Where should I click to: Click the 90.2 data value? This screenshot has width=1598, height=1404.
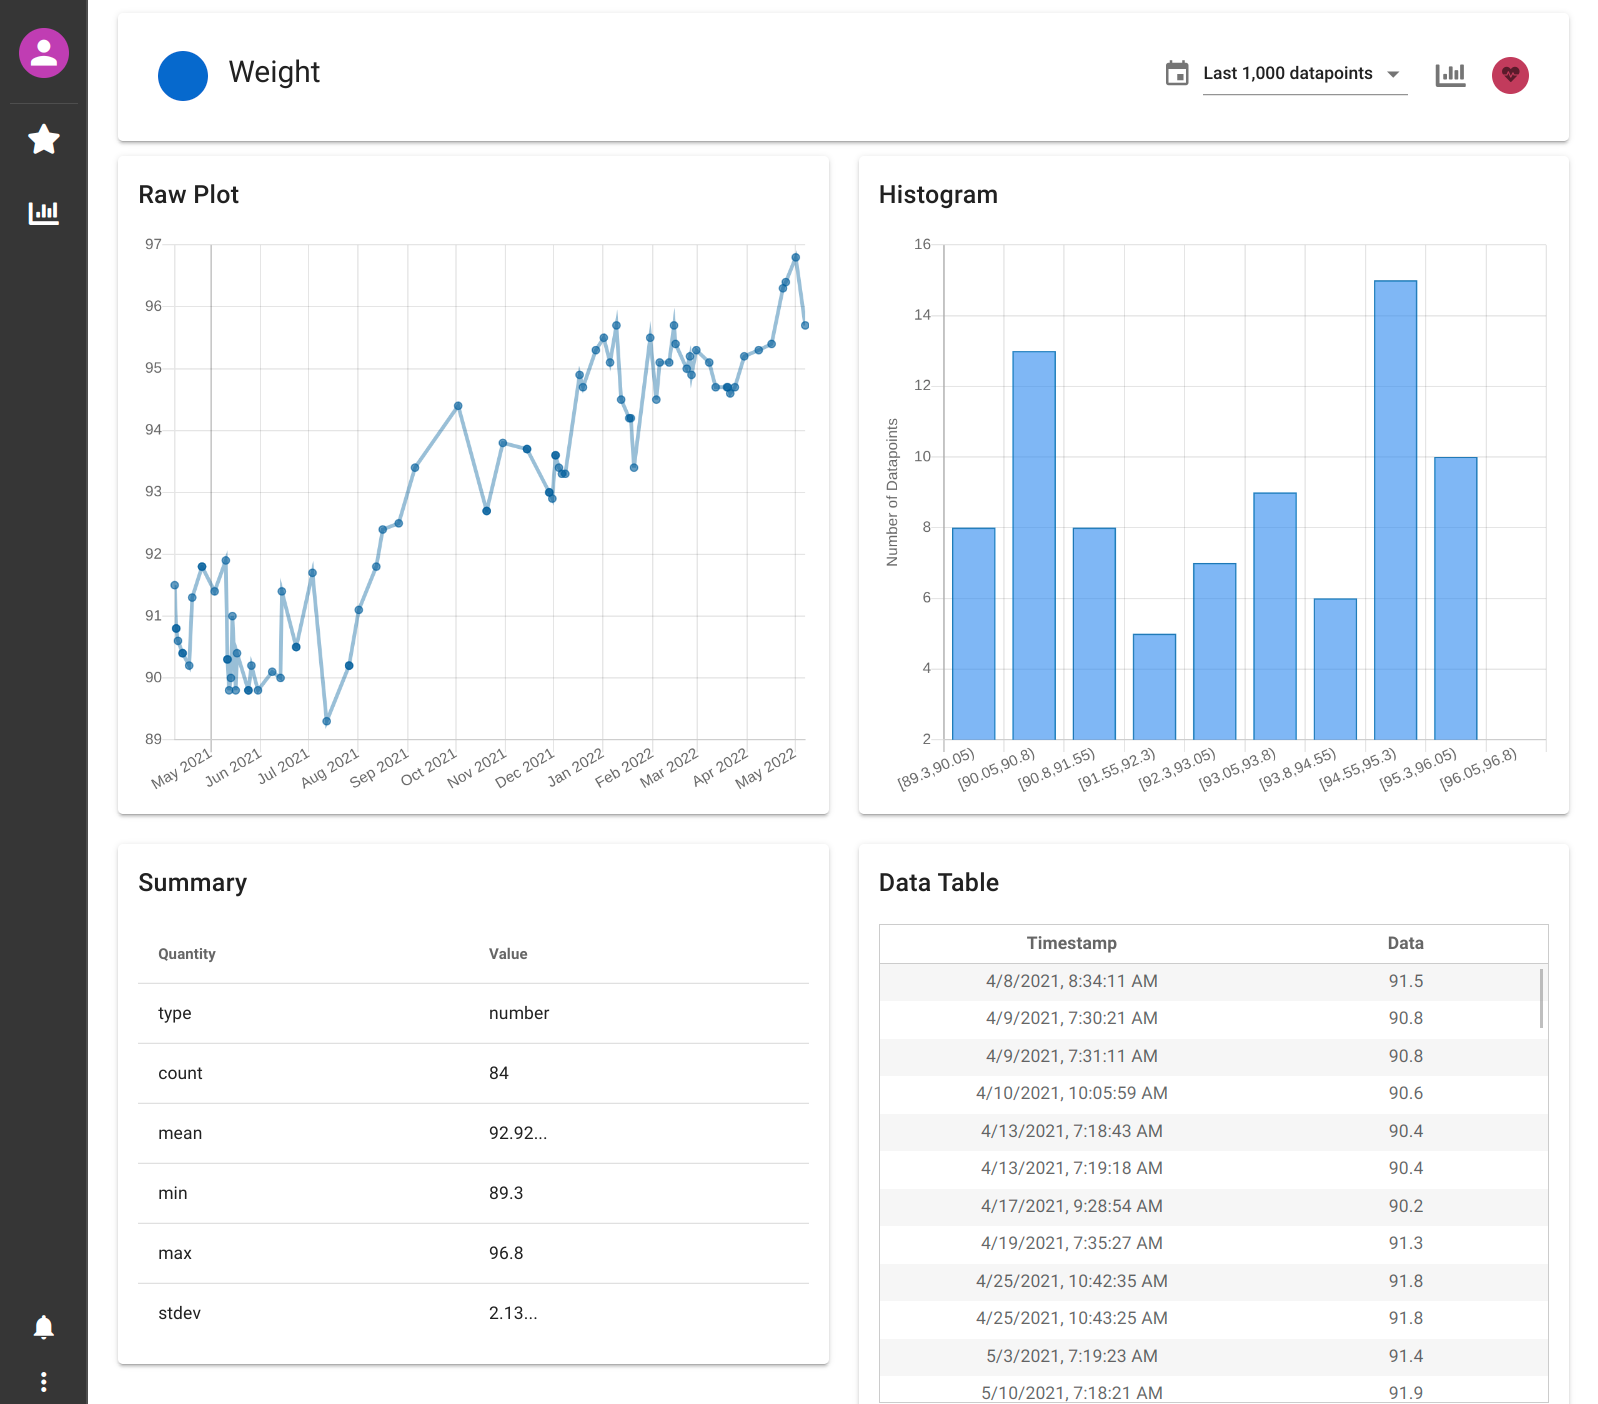(1405, 1206)
